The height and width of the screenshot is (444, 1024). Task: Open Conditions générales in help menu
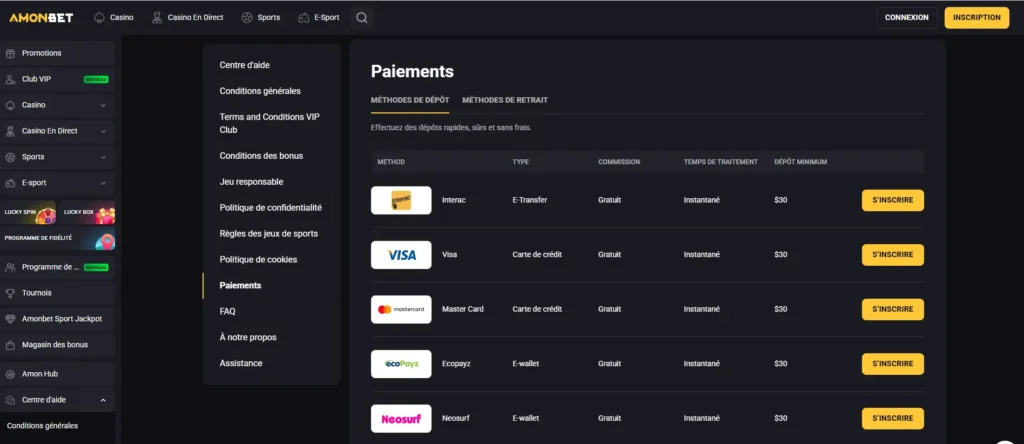point(260,91)
